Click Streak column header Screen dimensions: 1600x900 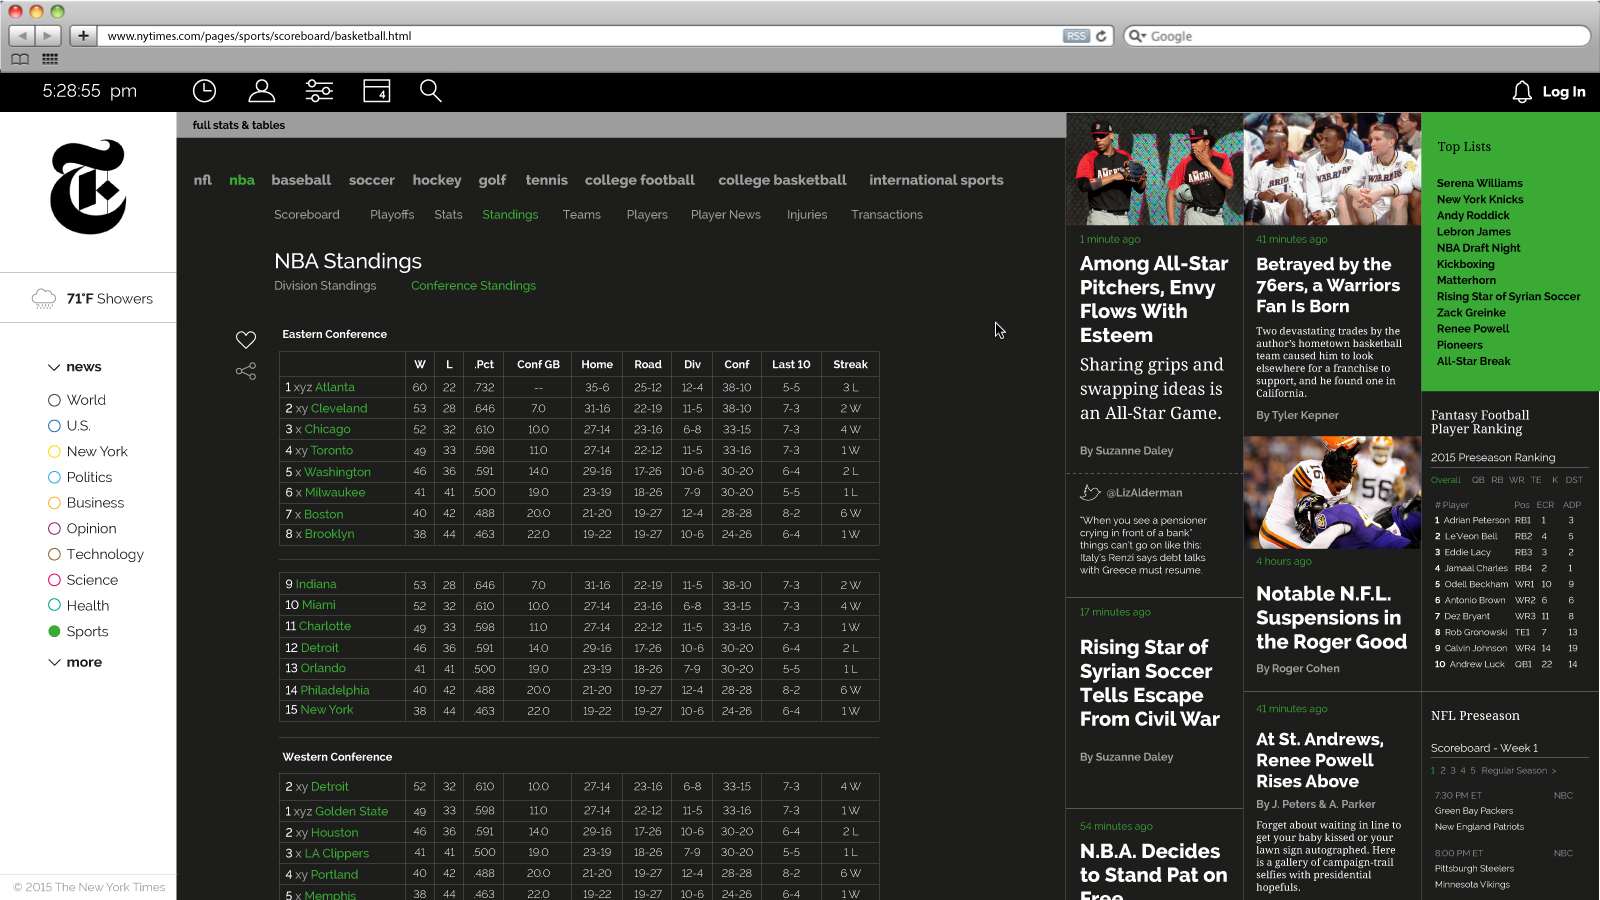tap(851, 365)
